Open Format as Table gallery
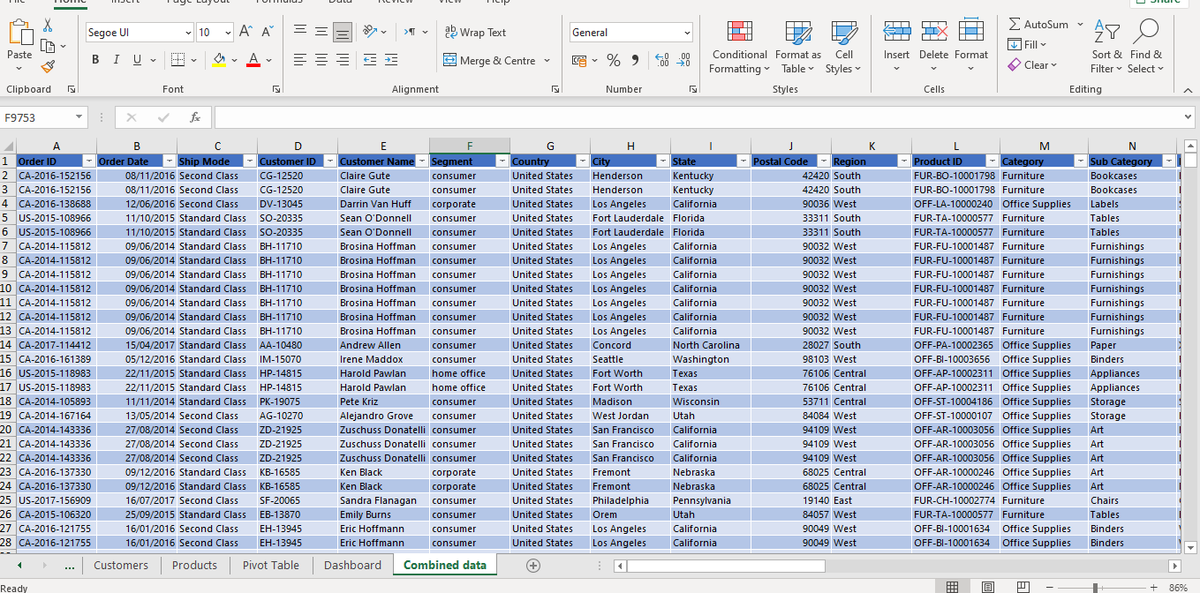Viewport: 1200px width, 593px height. tap(798, 47)
